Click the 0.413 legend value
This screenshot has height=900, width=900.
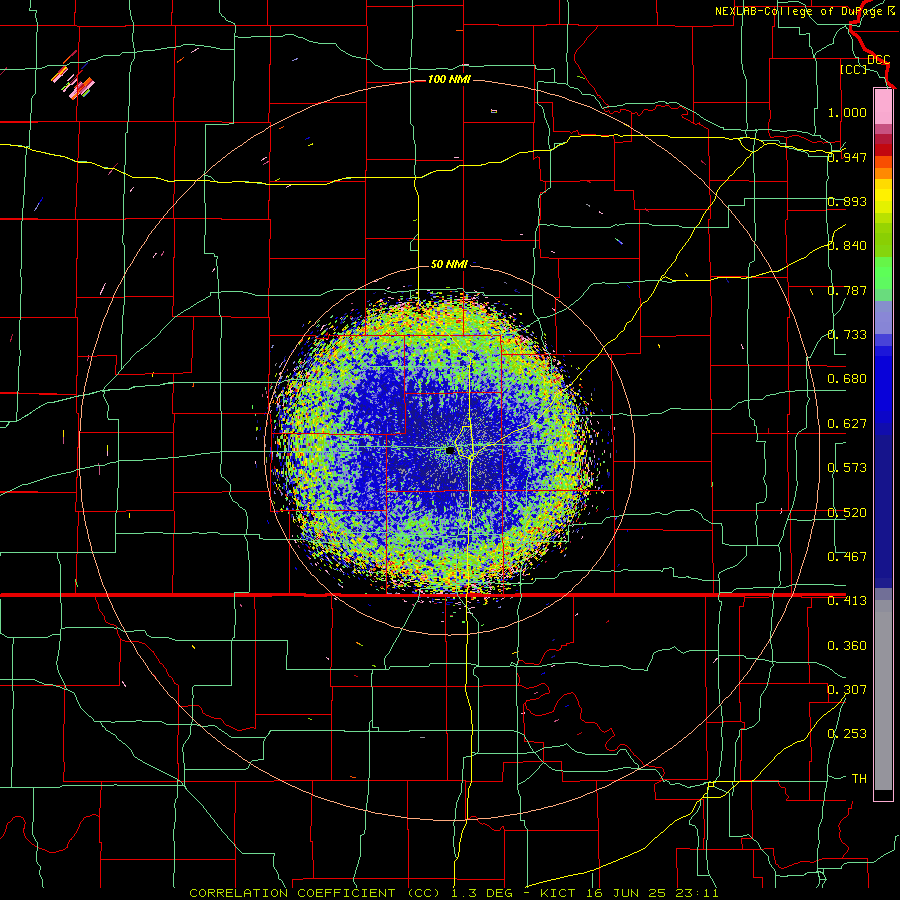coord(847,601)
